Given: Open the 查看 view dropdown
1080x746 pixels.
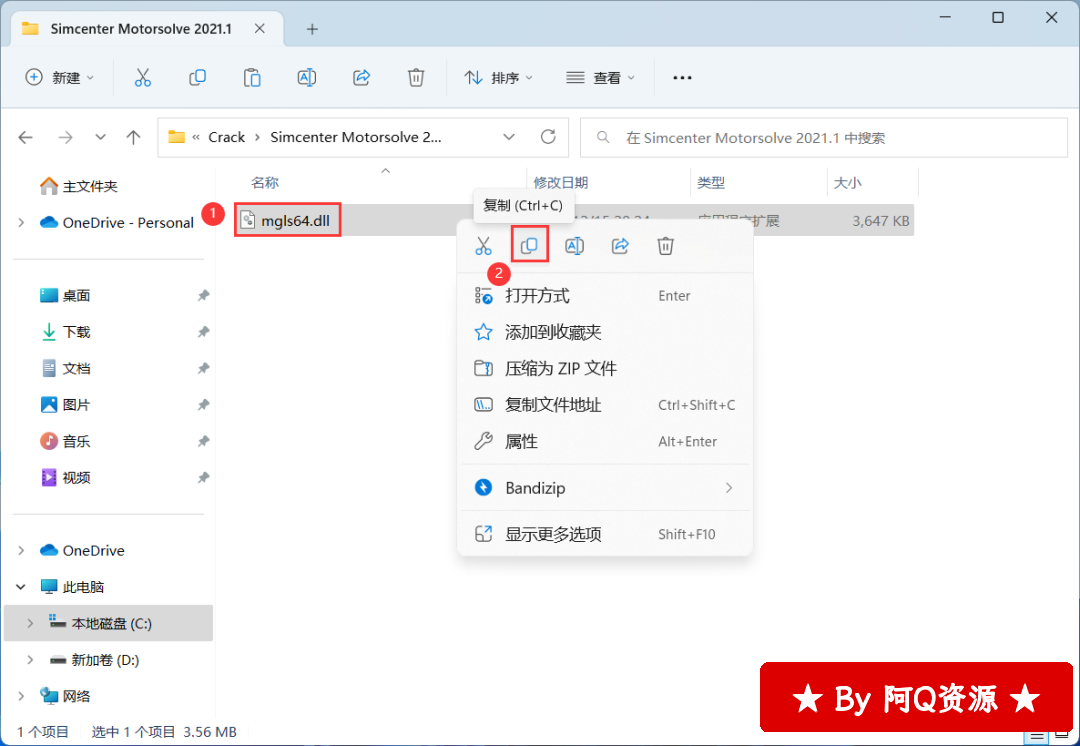Looking at the screenshot, I should (600, 78).
